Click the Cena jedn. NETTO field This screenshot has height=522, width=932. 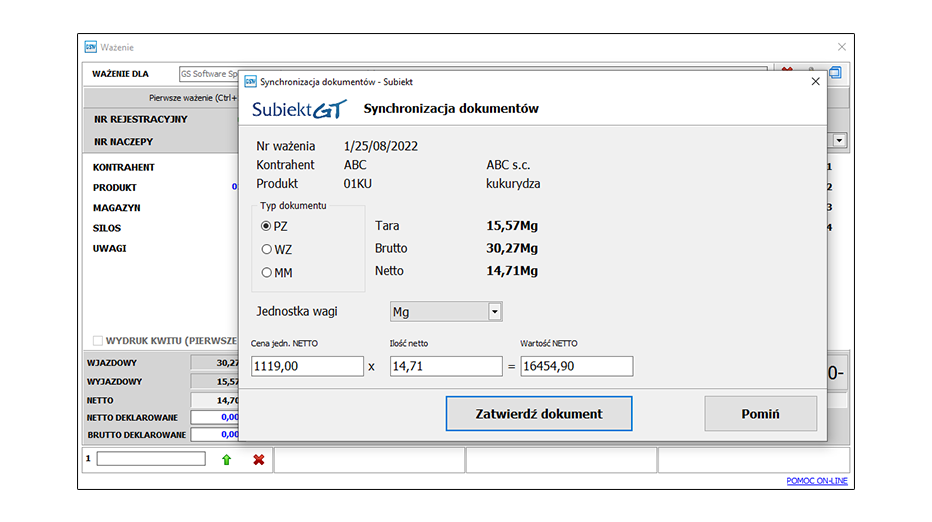307,367
